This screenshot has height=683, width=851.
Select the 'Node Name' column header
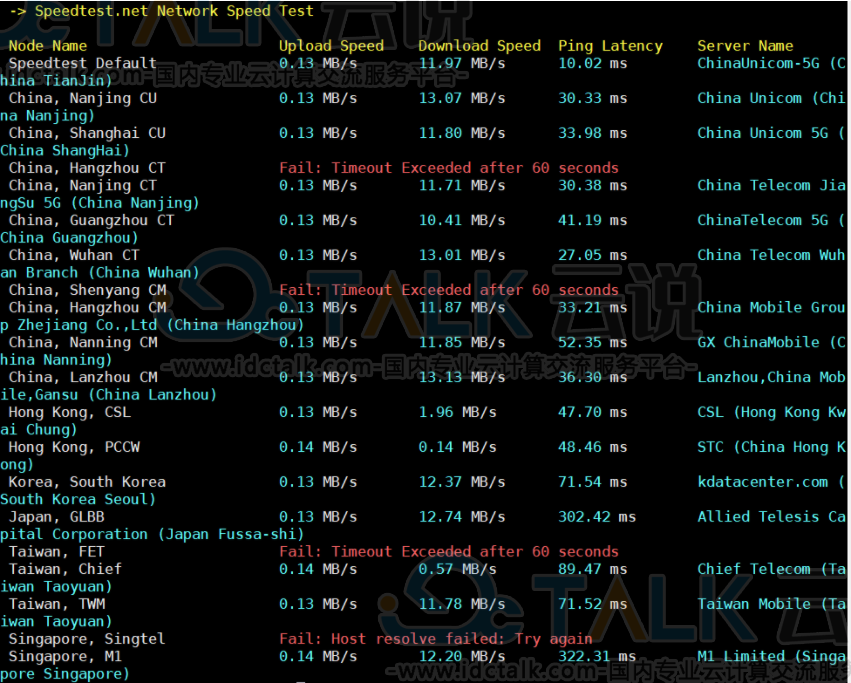pyautogui.click(x=48, y=46)
